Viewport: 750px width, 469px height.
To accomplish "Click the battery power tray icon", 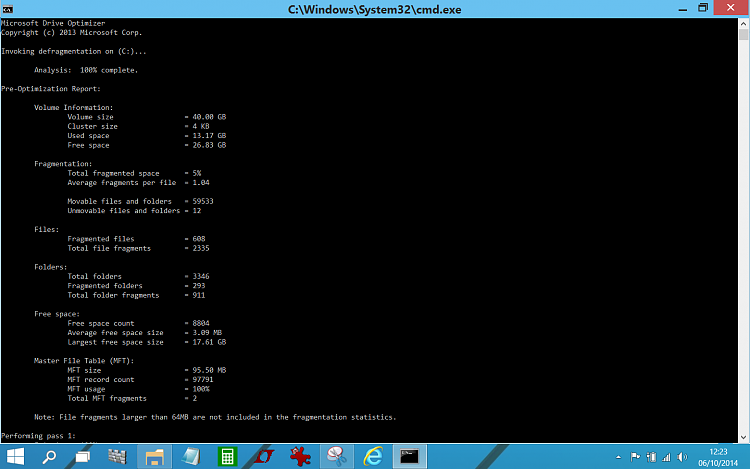I will click(651, 457).
